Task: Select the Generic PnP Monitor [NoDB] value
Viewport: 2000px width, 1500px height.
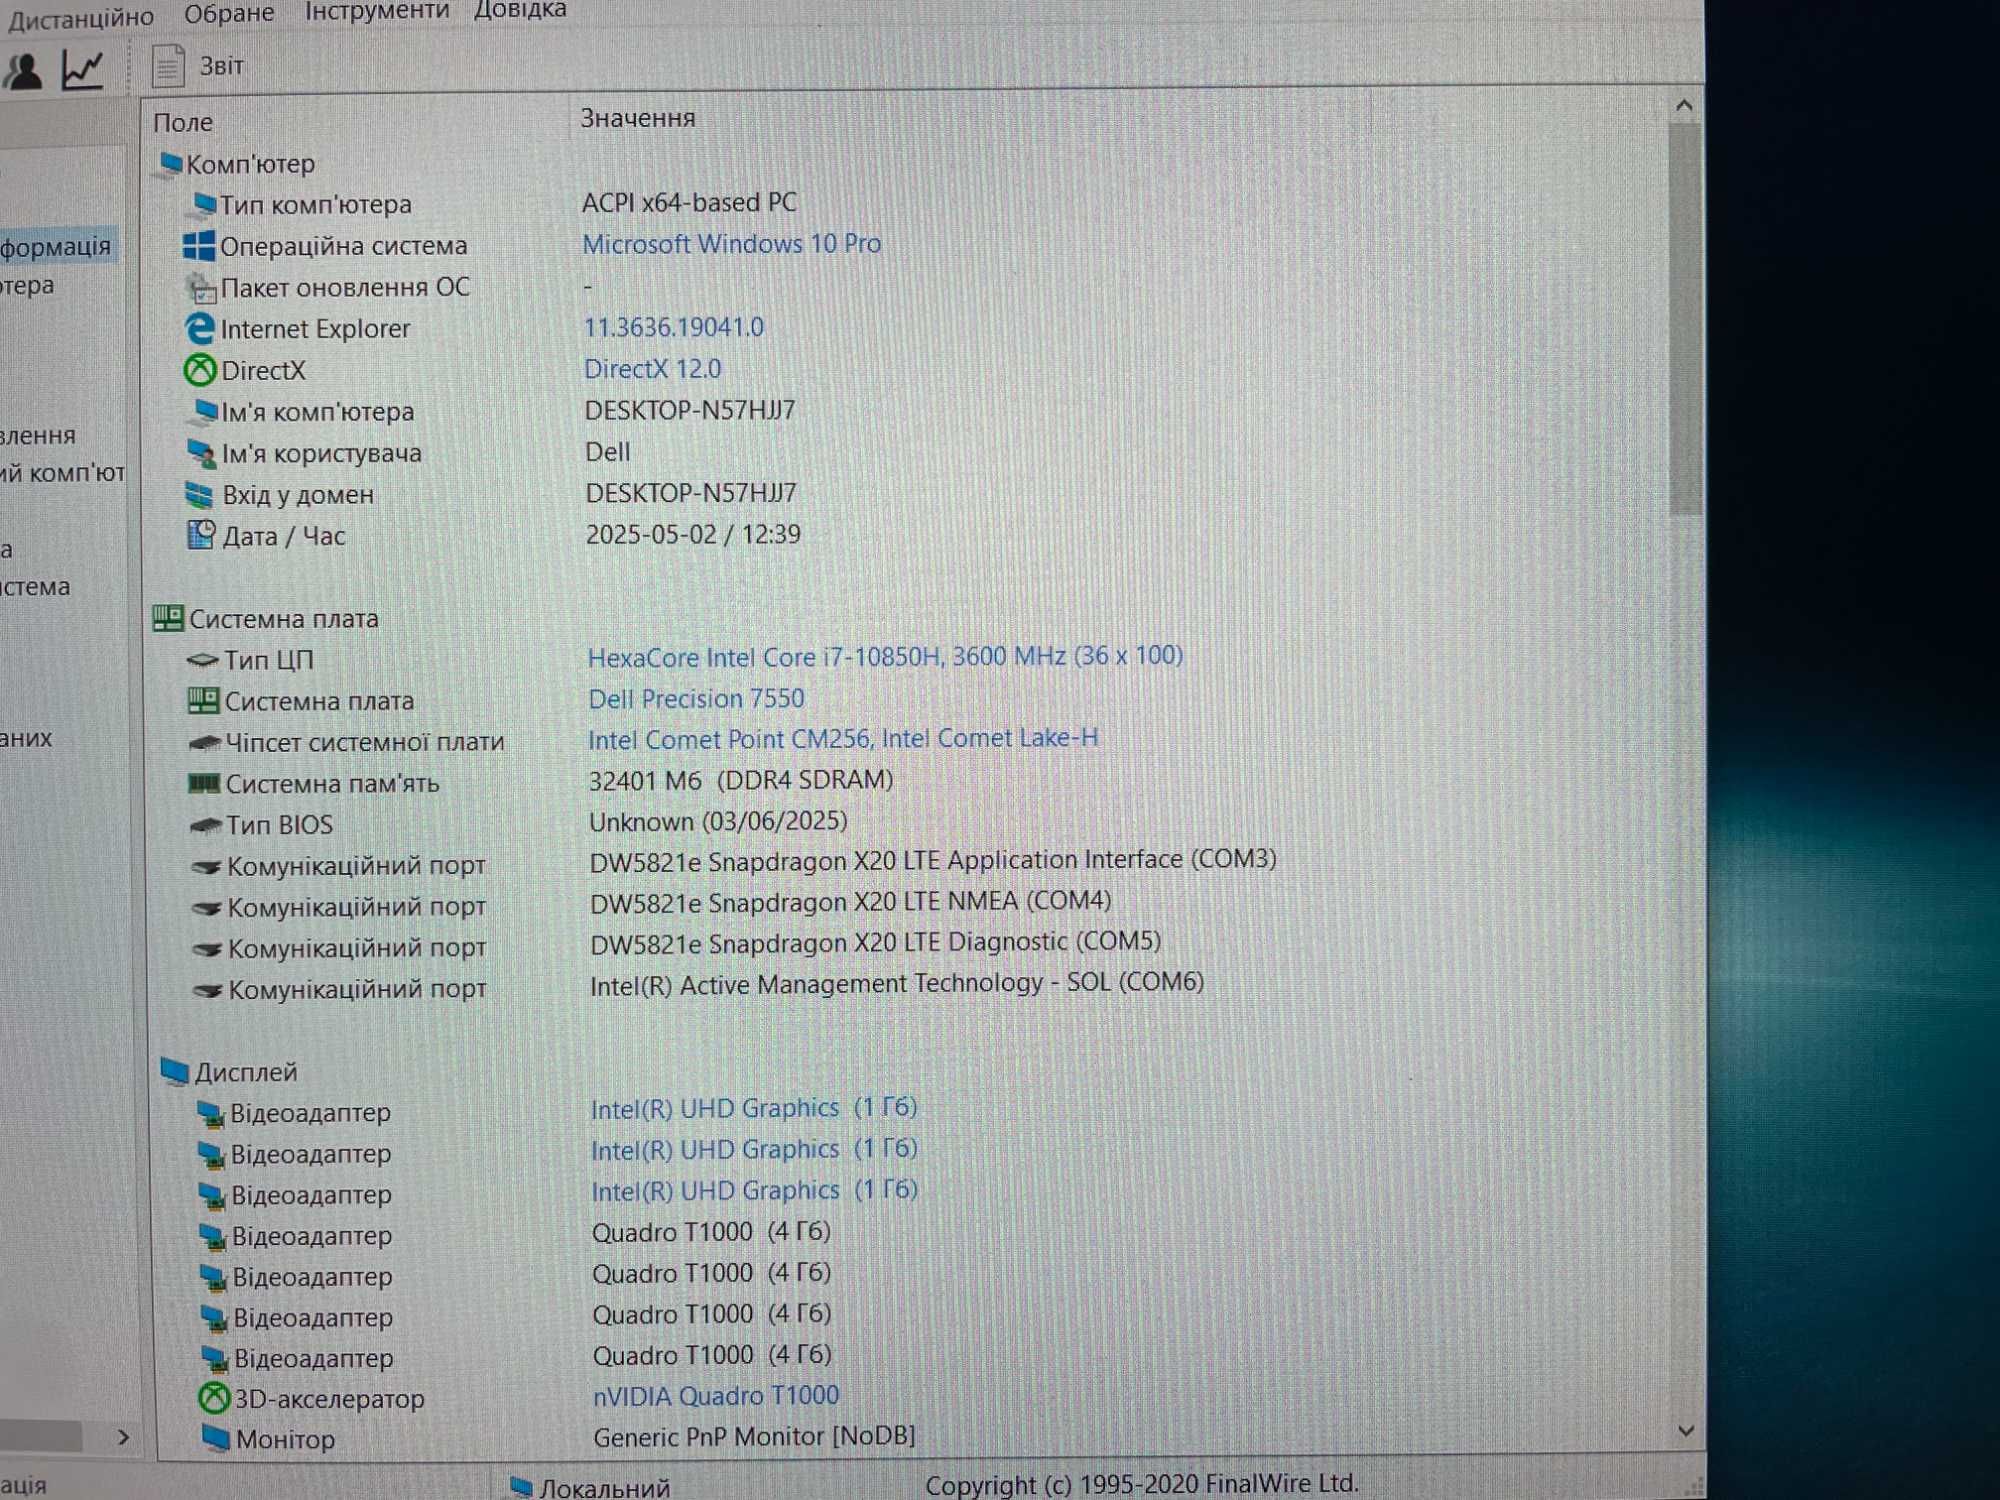Action: coord(754,1437)
